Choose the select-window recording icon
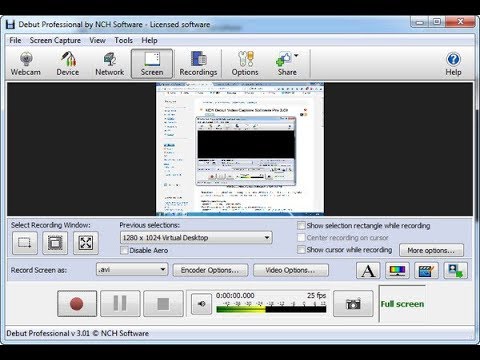 coord(55,243)
